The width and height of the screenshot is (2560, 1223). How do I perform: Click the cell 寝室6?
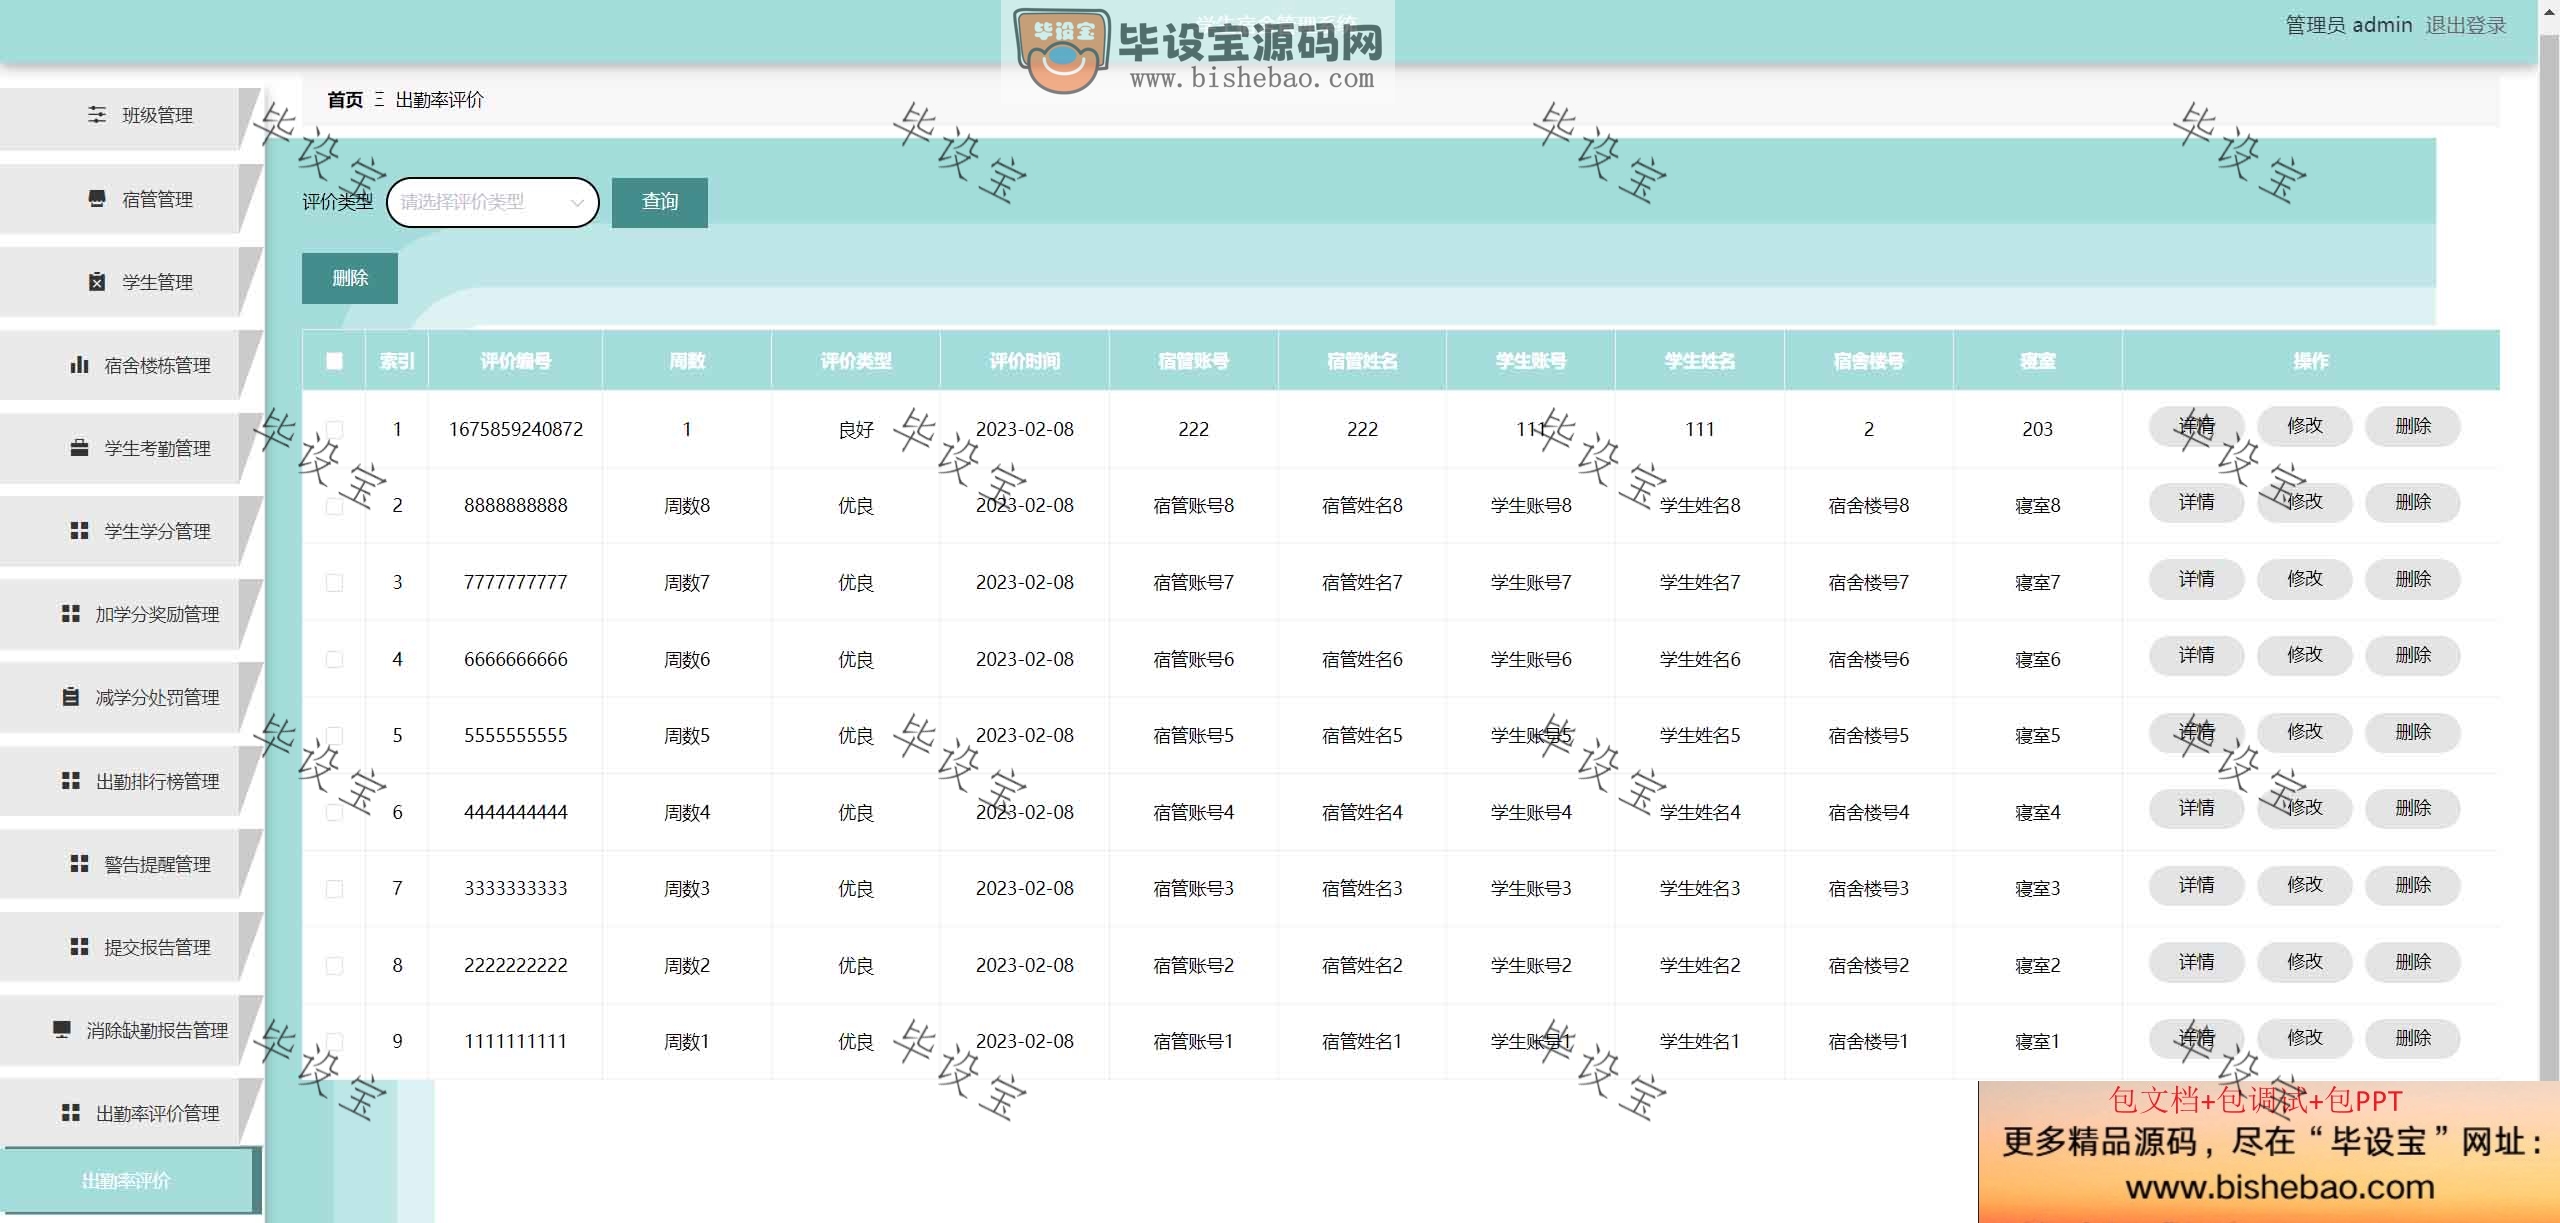pos(2037,660)
